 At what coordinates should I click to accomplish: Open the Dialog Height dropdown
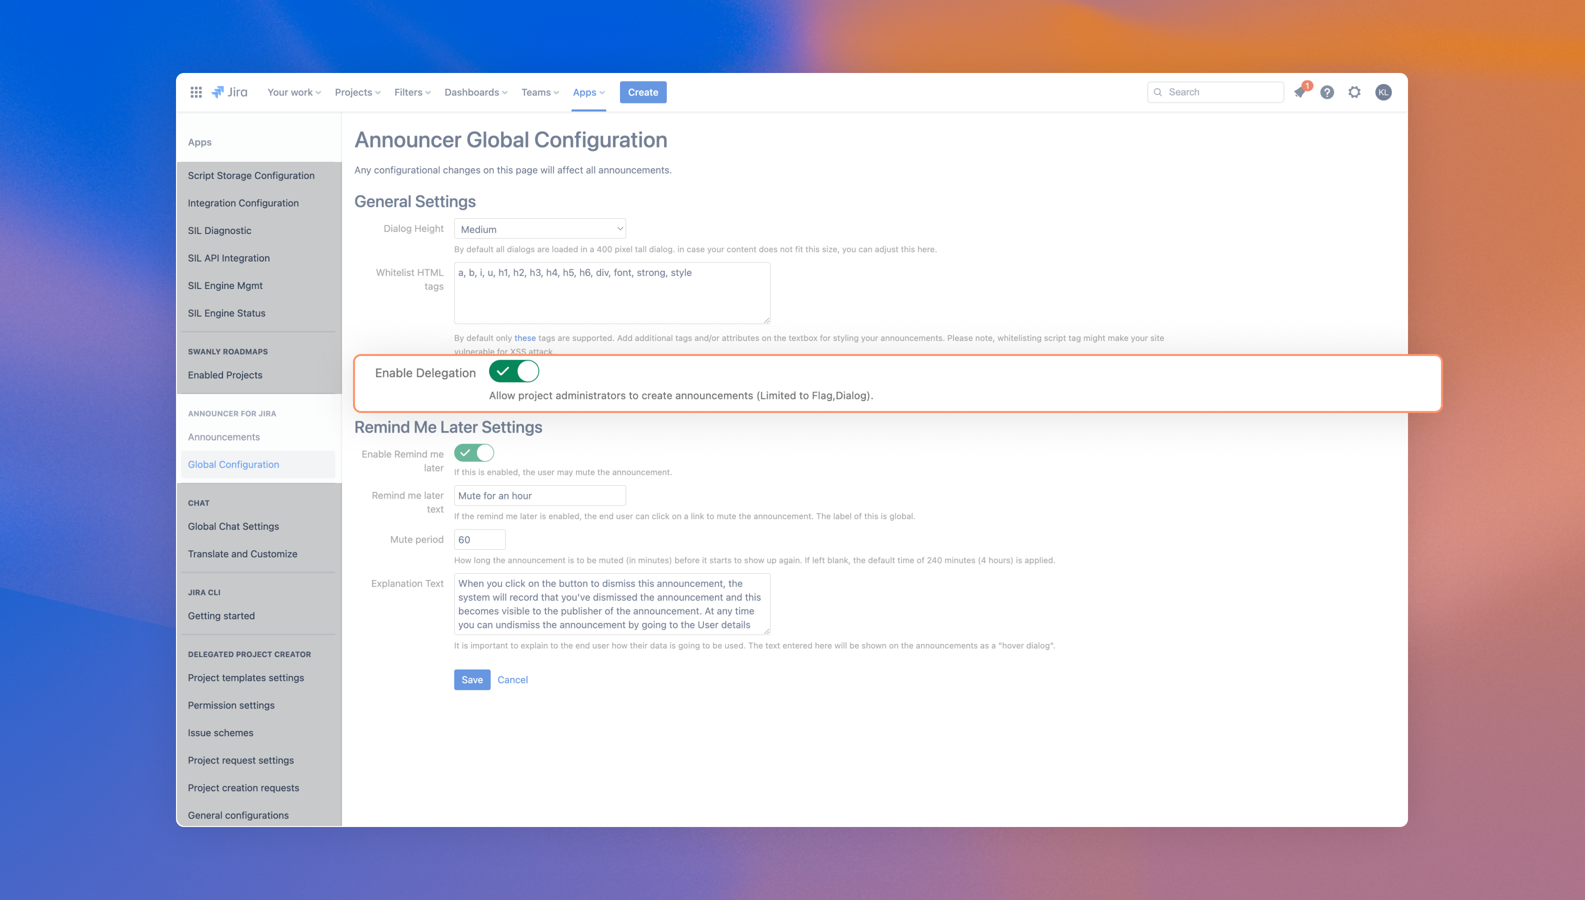(x=540, y=229)
